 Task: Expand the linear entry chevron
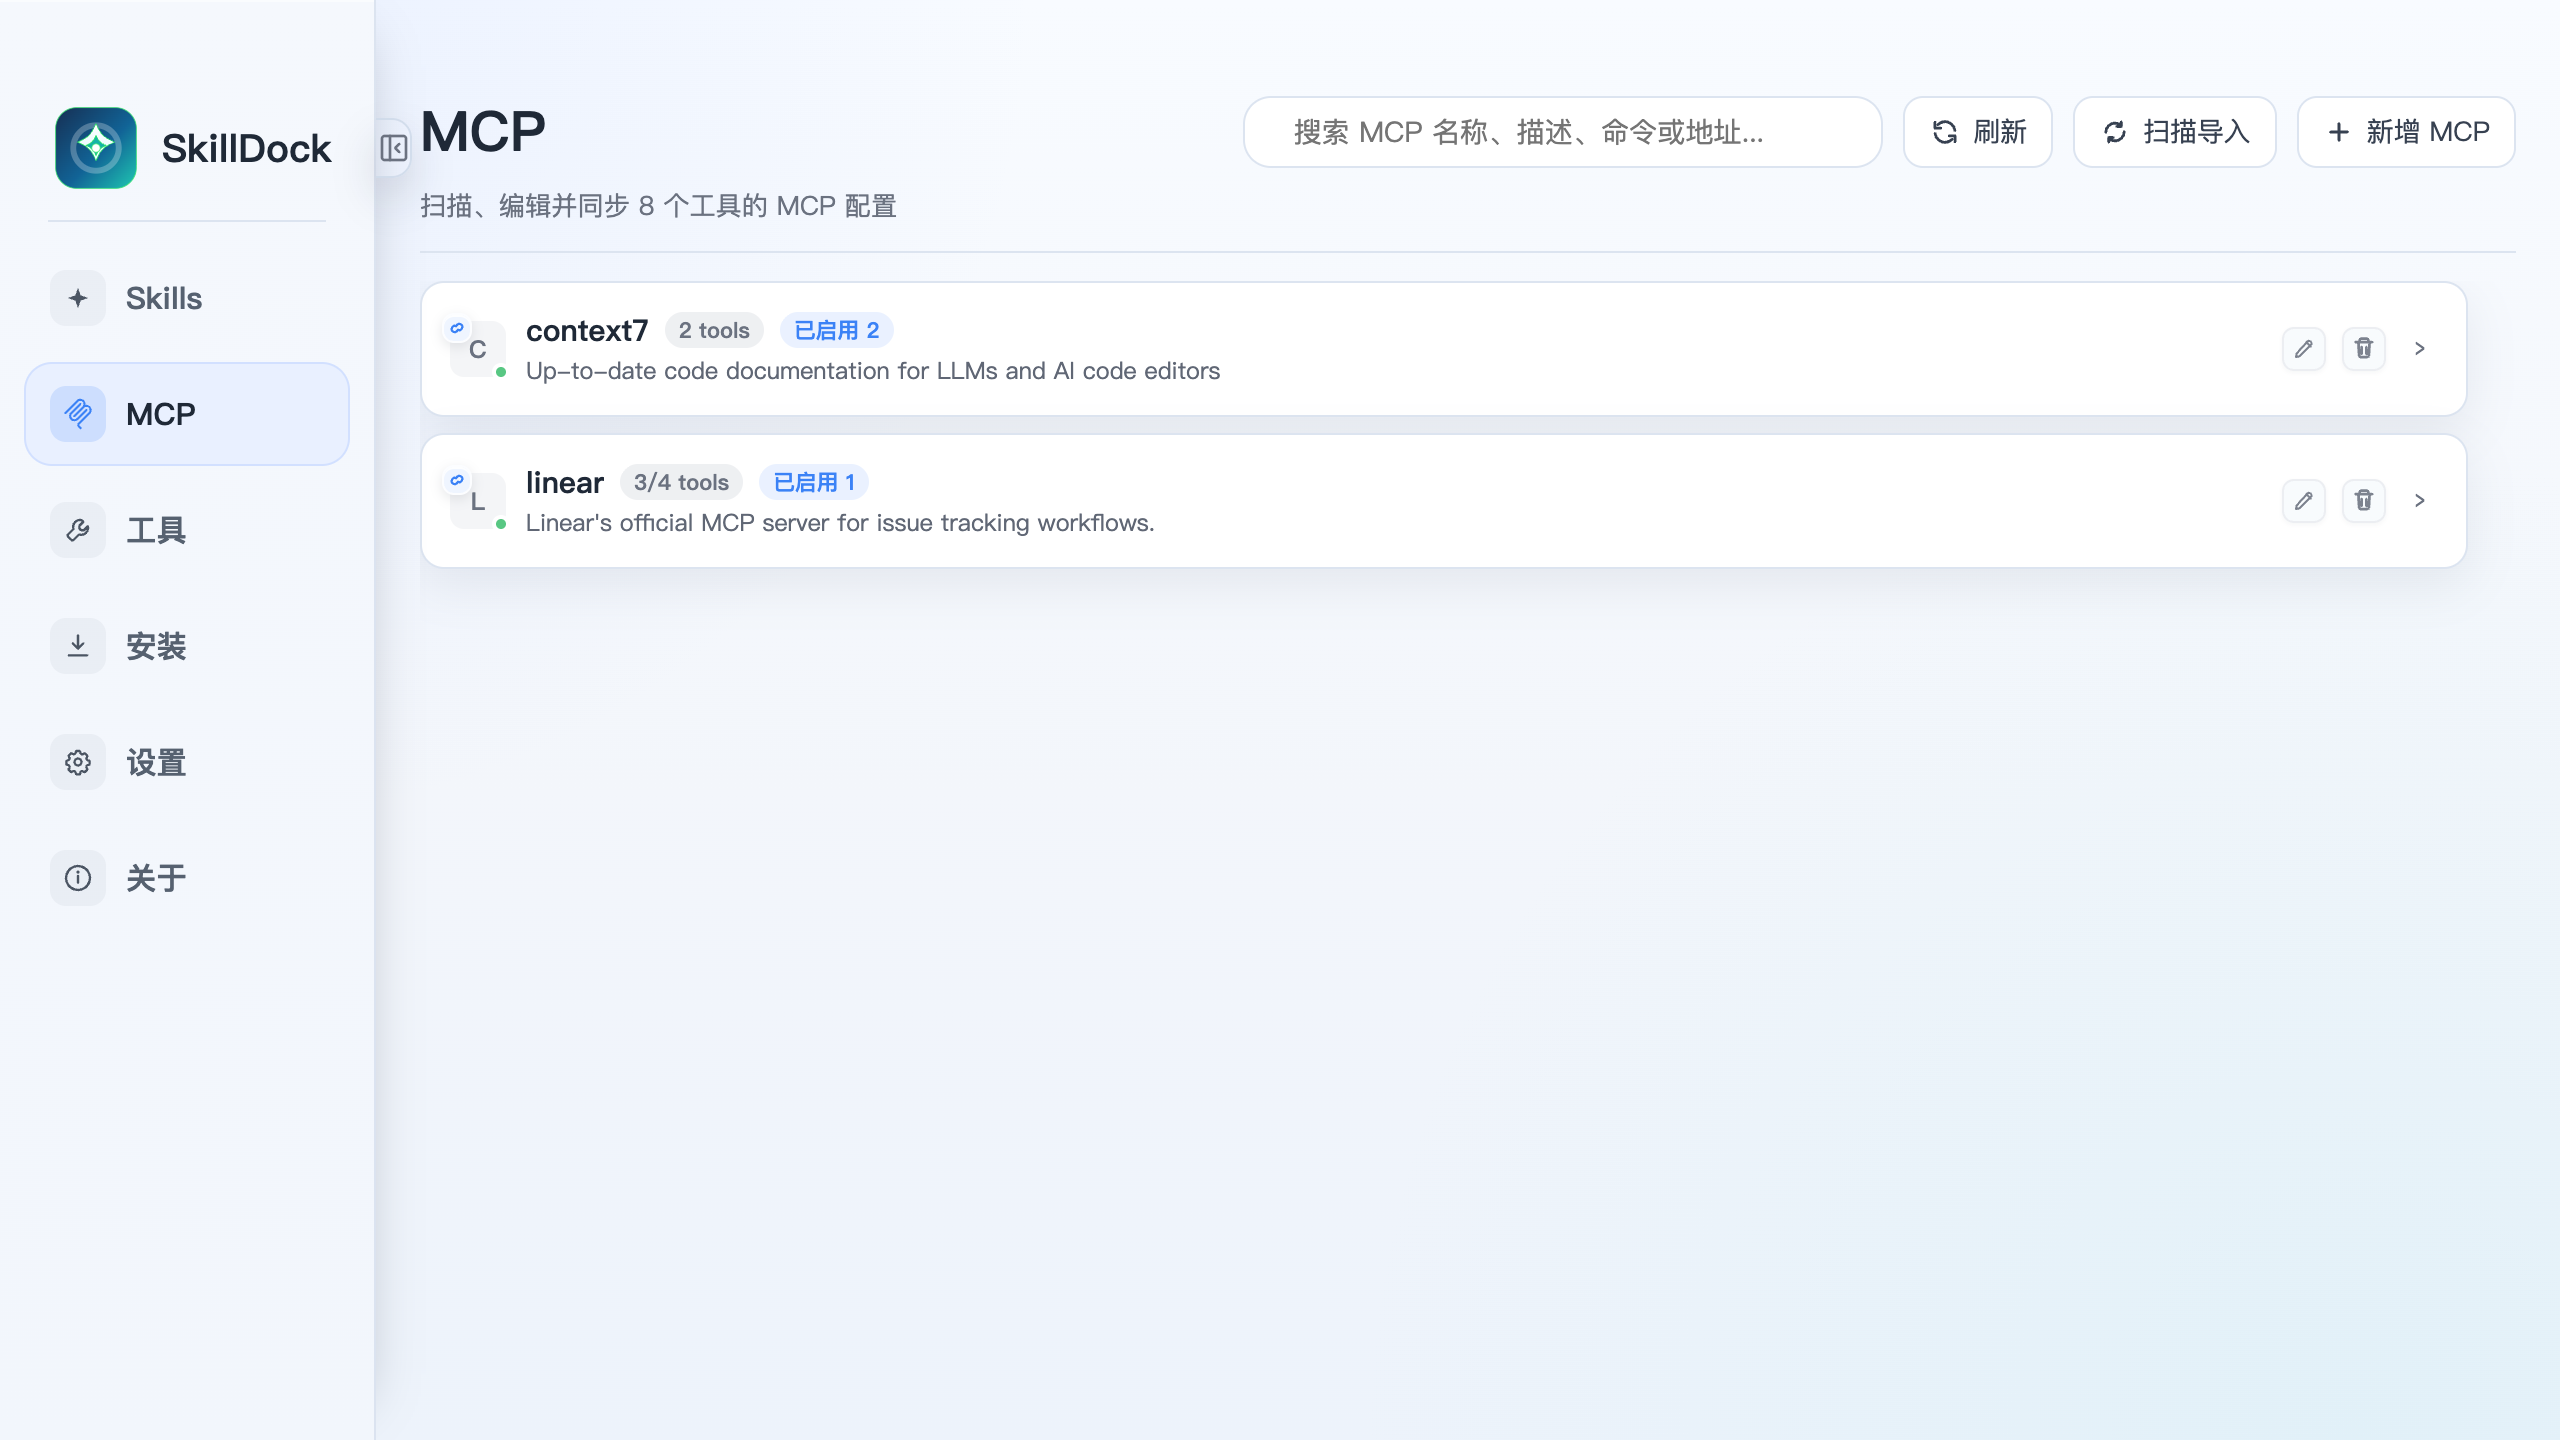click(x=2420, y=501)
